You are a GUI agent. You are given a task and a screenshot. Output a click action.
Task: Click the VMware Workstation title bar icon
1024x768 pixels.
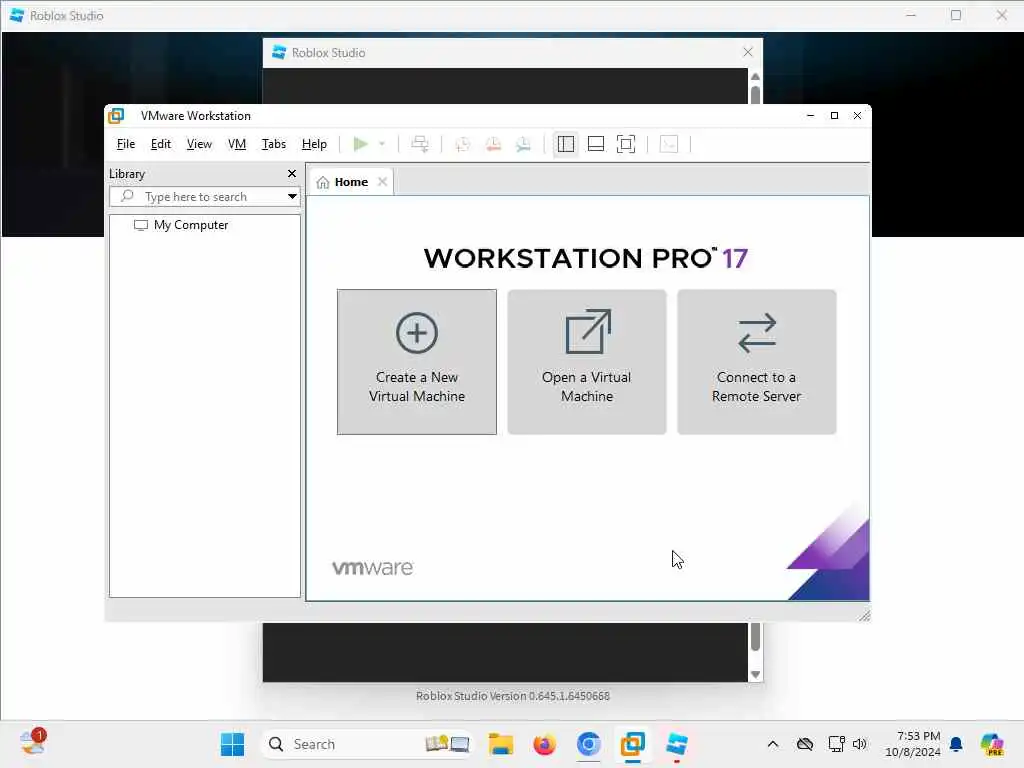tap(116, 116)
